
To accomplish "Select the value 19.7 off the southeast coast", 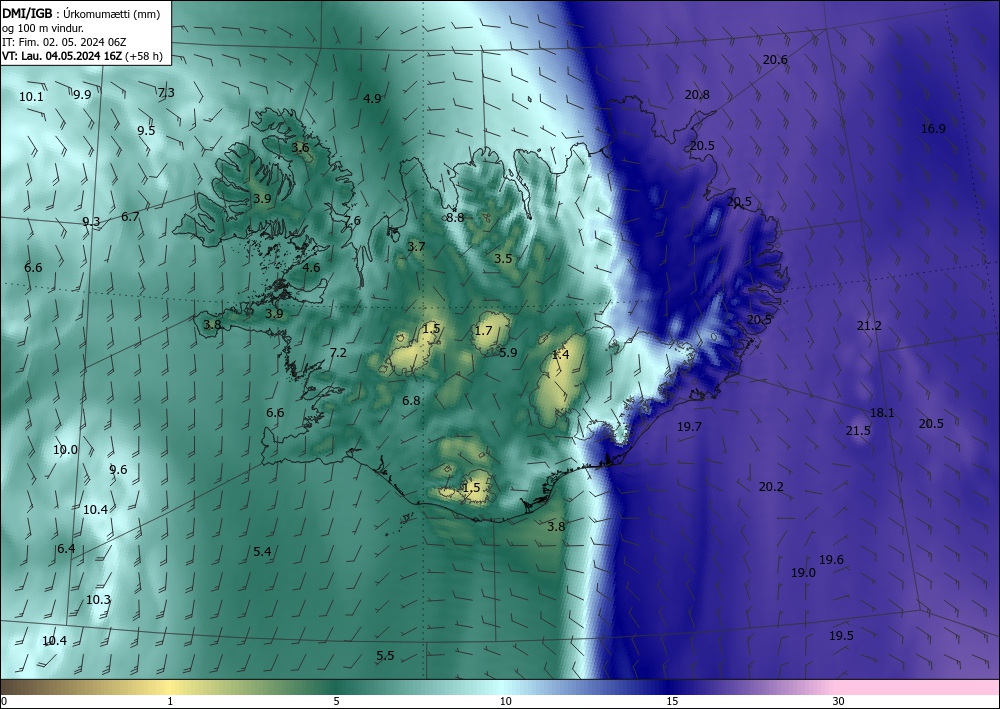I will (x=689, y=427).
